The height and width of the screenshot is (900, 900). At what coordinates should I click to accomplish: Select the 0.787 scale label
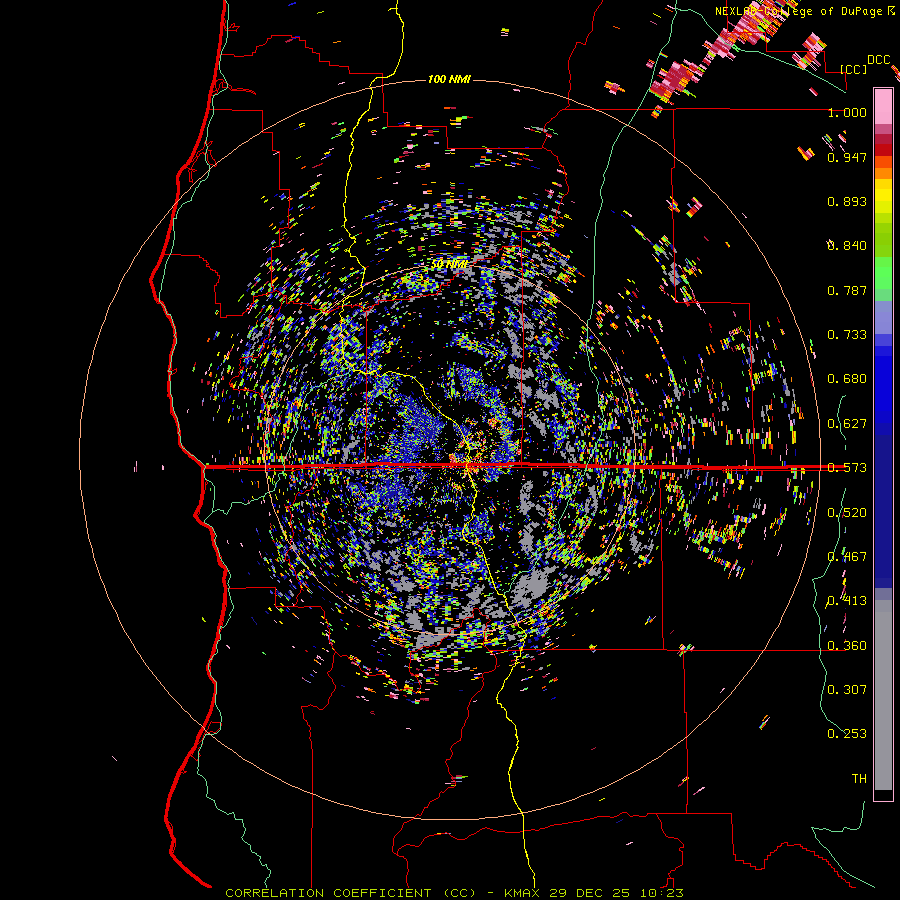[847, 290]
